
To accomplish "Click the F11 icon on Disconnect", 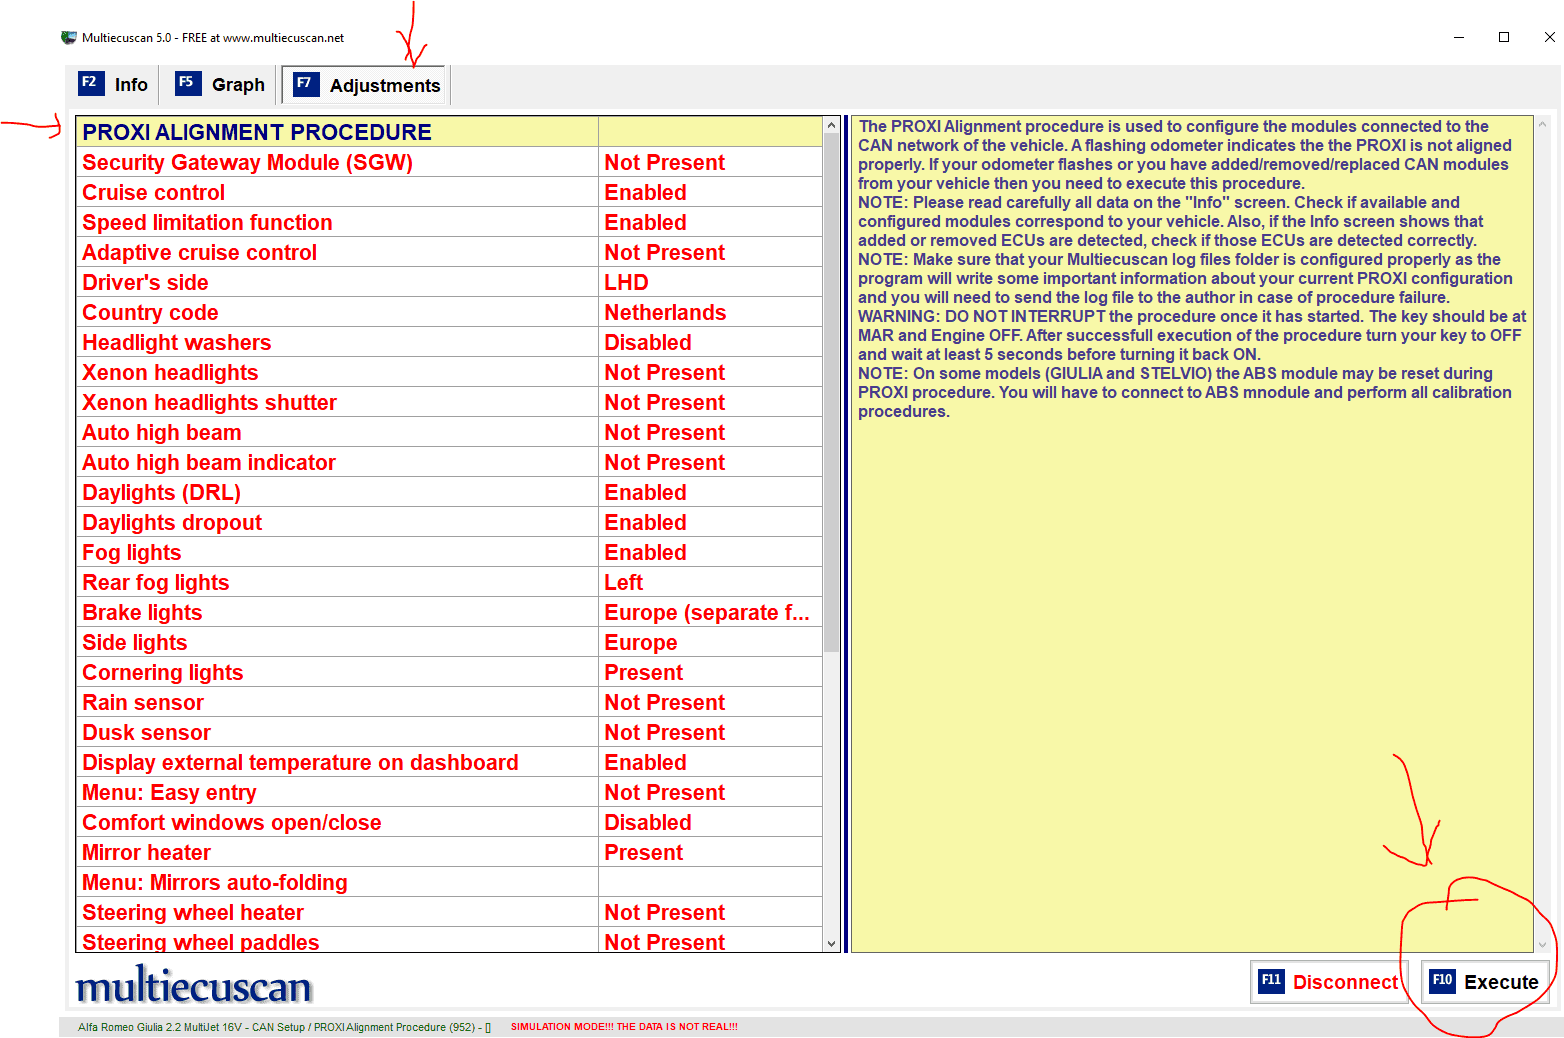I will pyautogui.click(x=1271, y=981).
